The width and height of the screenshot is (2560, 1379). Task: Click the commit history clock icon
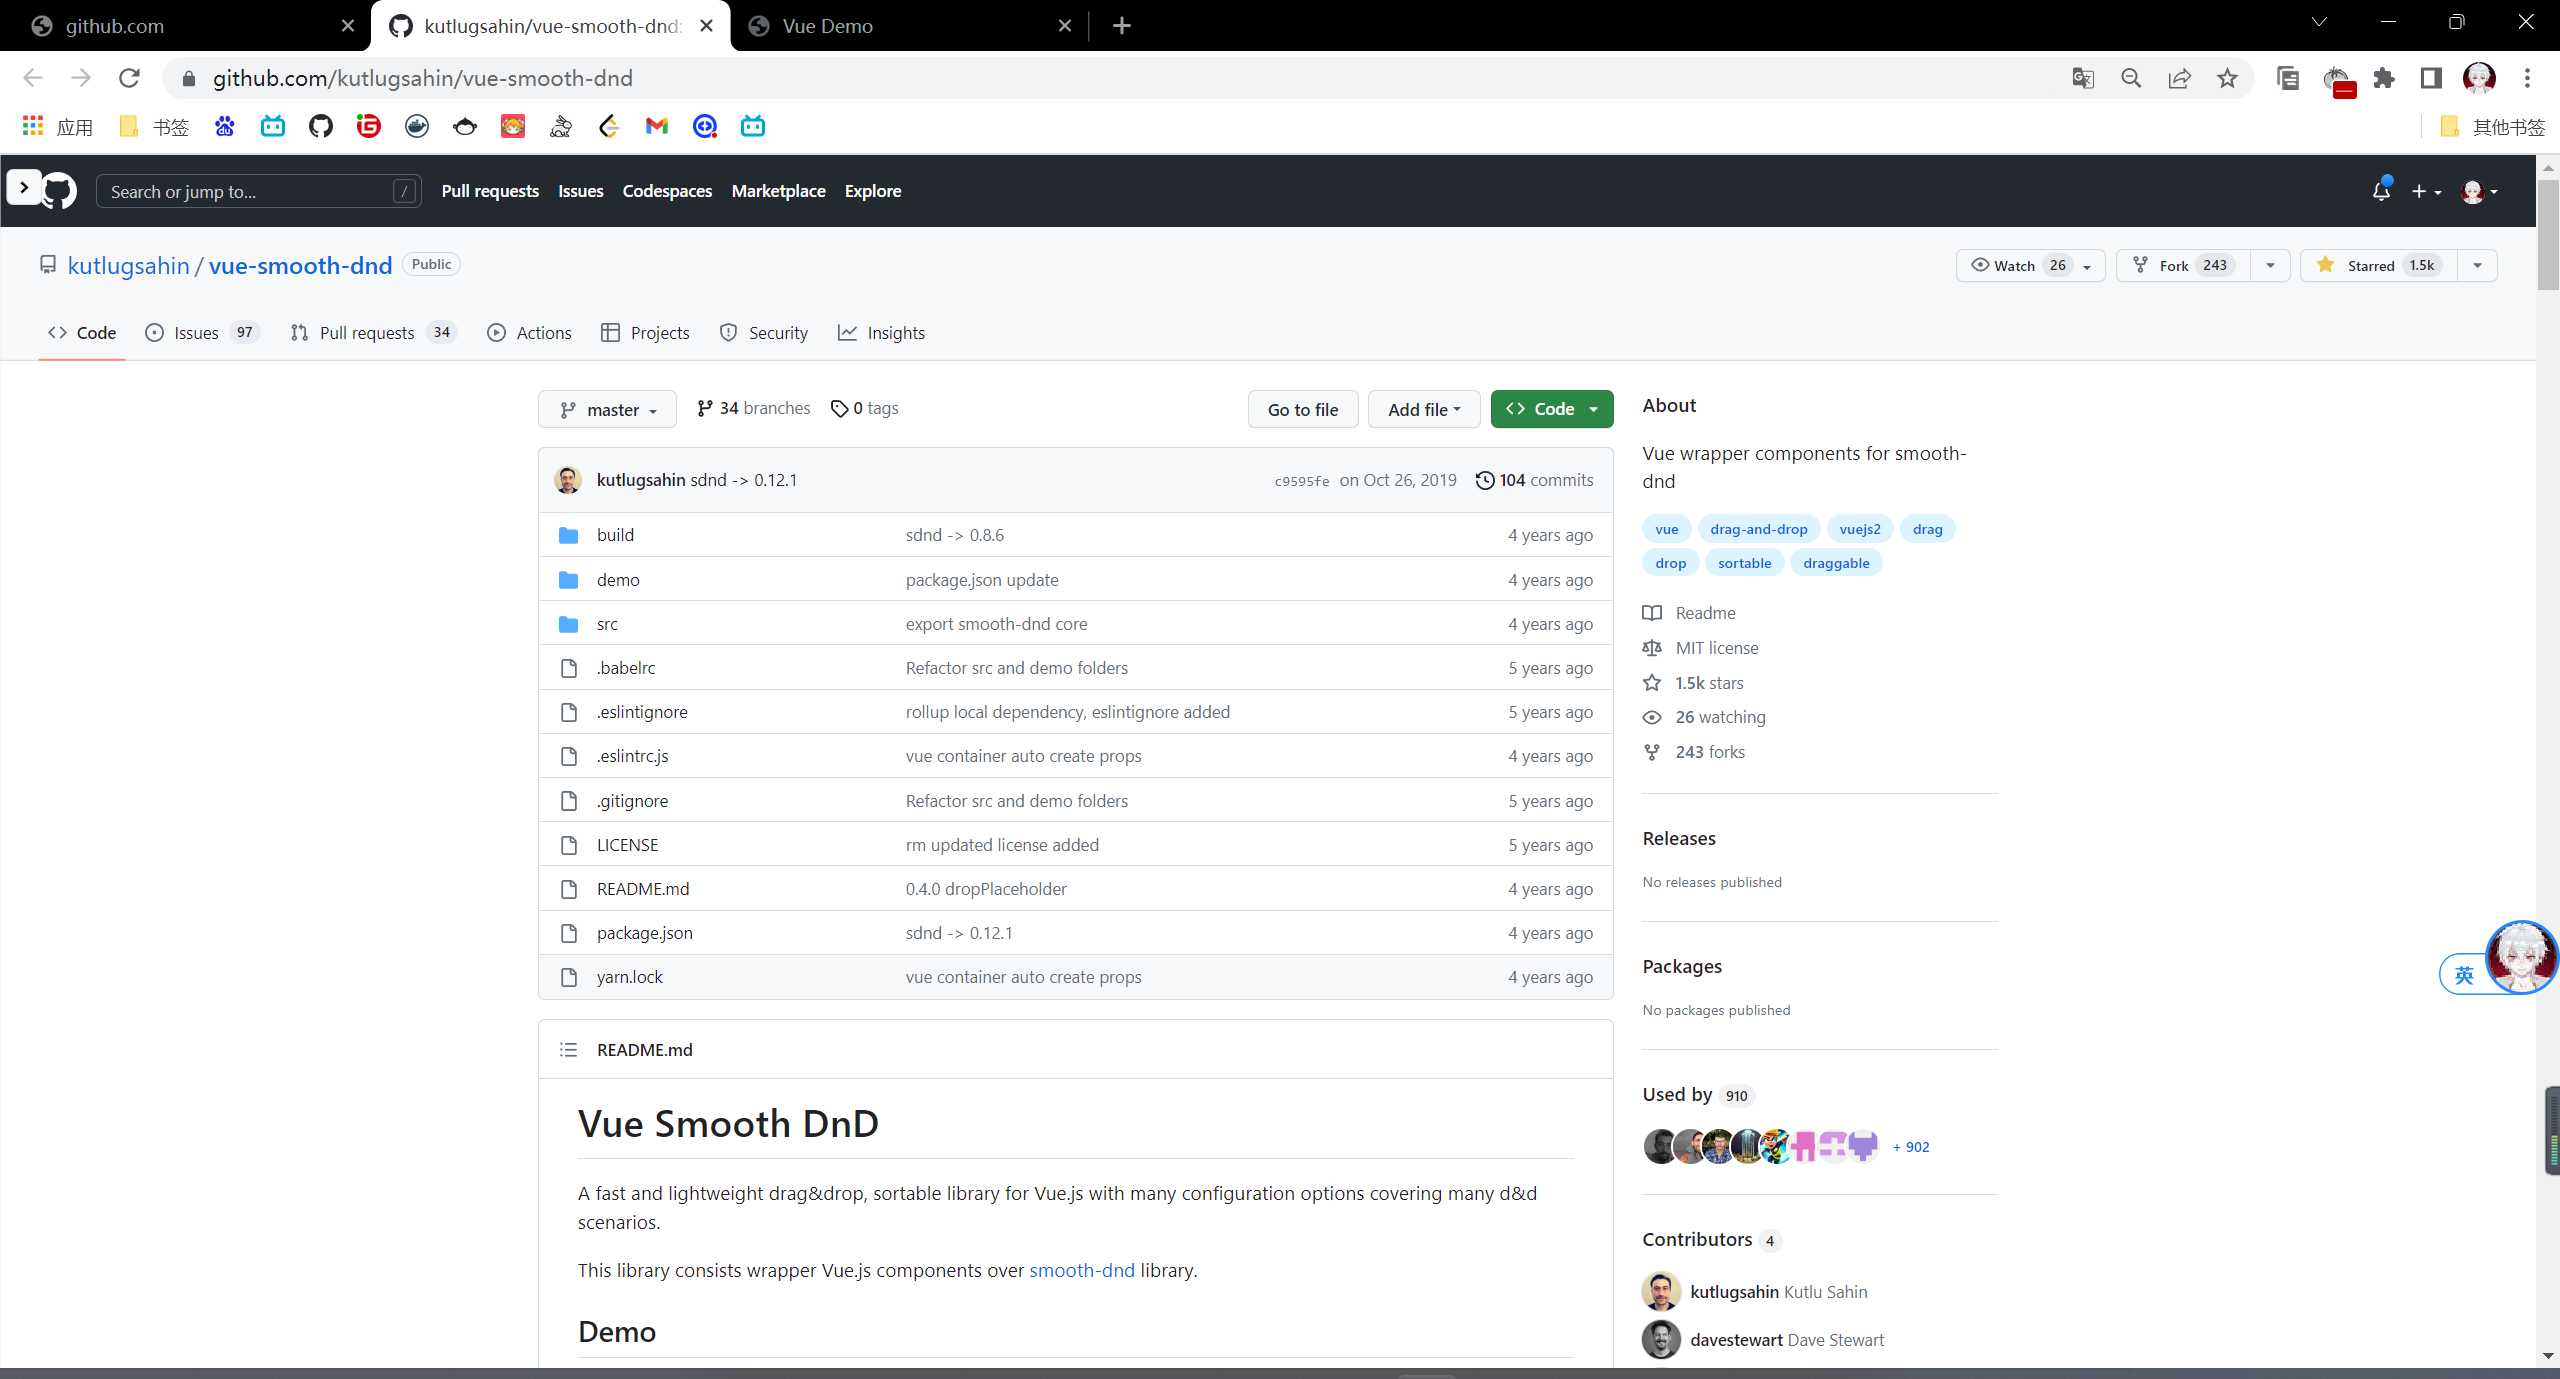click(1485, 480)
